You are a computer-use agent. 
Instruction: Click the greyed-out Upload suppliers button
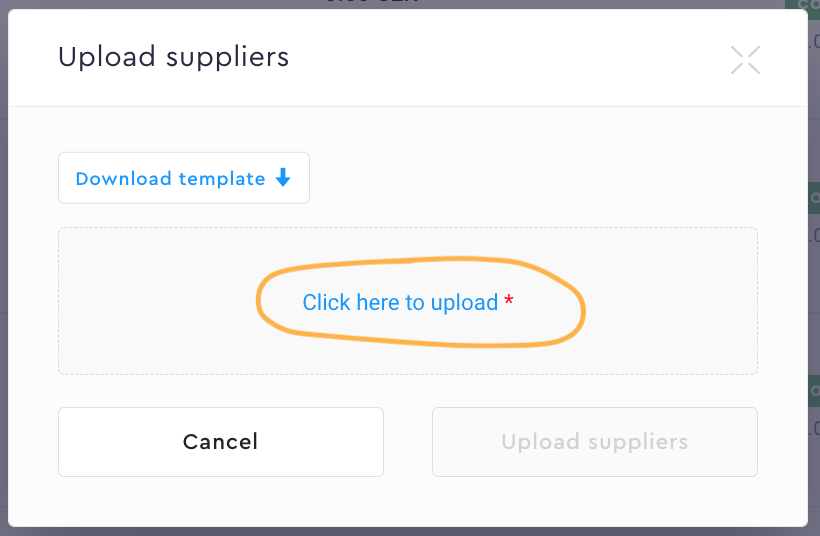[594, 441]
